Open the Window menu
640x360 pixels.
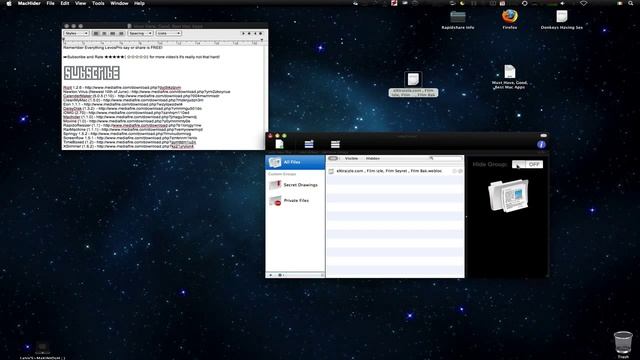[119, 3]
